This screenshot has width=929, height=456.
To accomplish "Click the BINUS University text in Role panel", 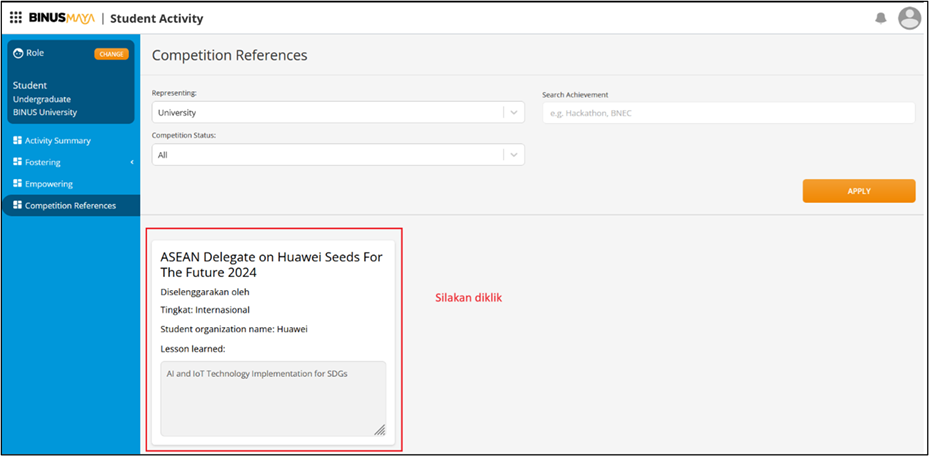I will [45, 112].
